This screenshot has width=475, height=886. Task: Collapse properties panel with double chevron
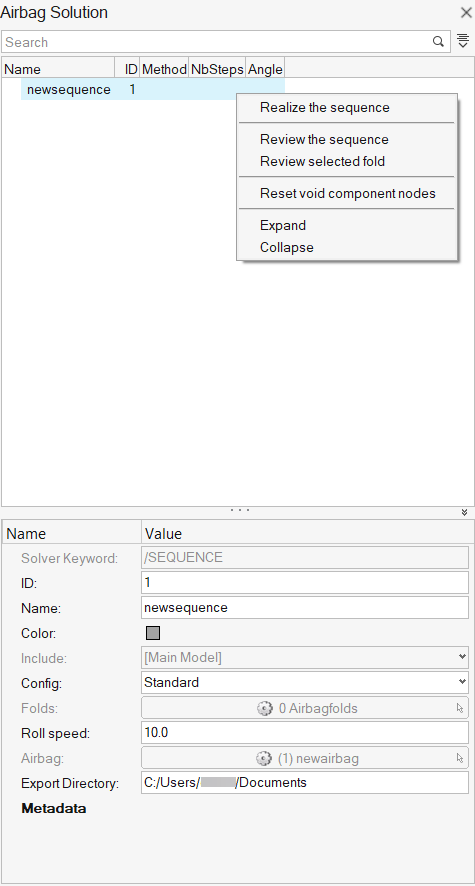coord(464,512)
